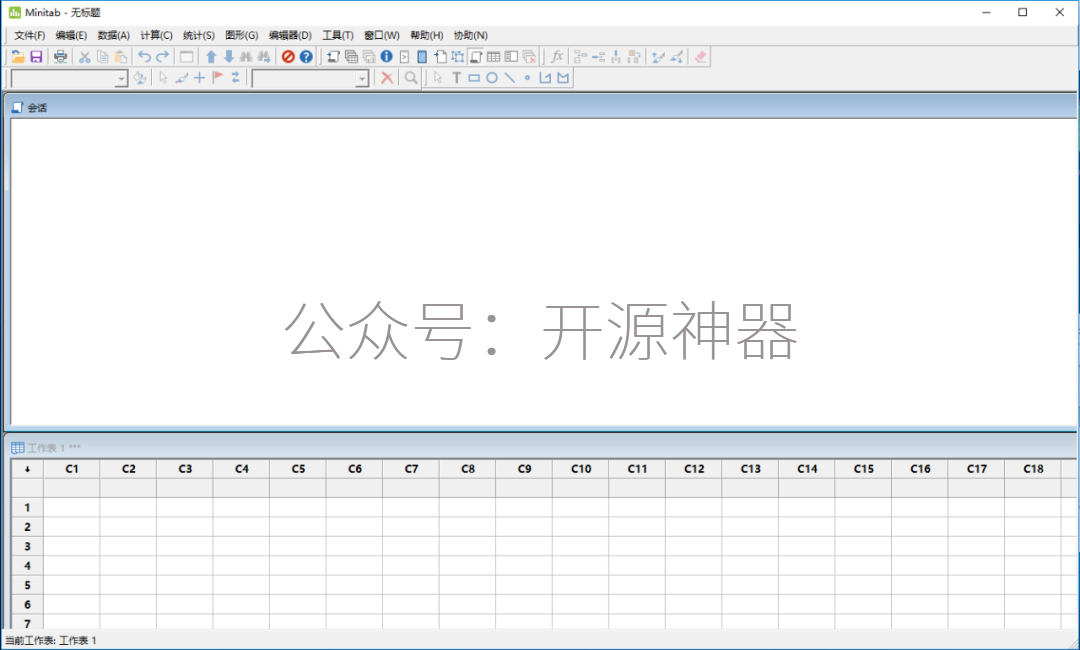Go to next command with down arrow
The height and width of the screenshot is (650, 1080).
229,57
